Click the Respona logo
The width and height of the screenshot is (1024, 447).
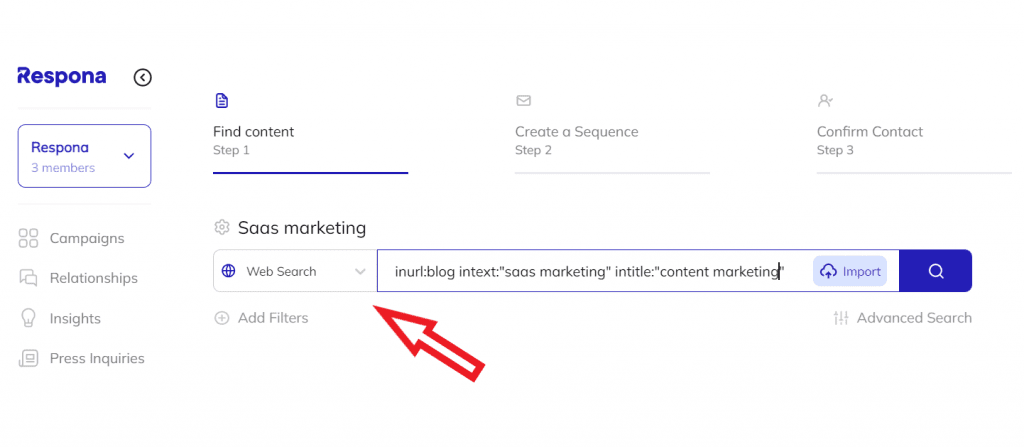tap(61, 76)
